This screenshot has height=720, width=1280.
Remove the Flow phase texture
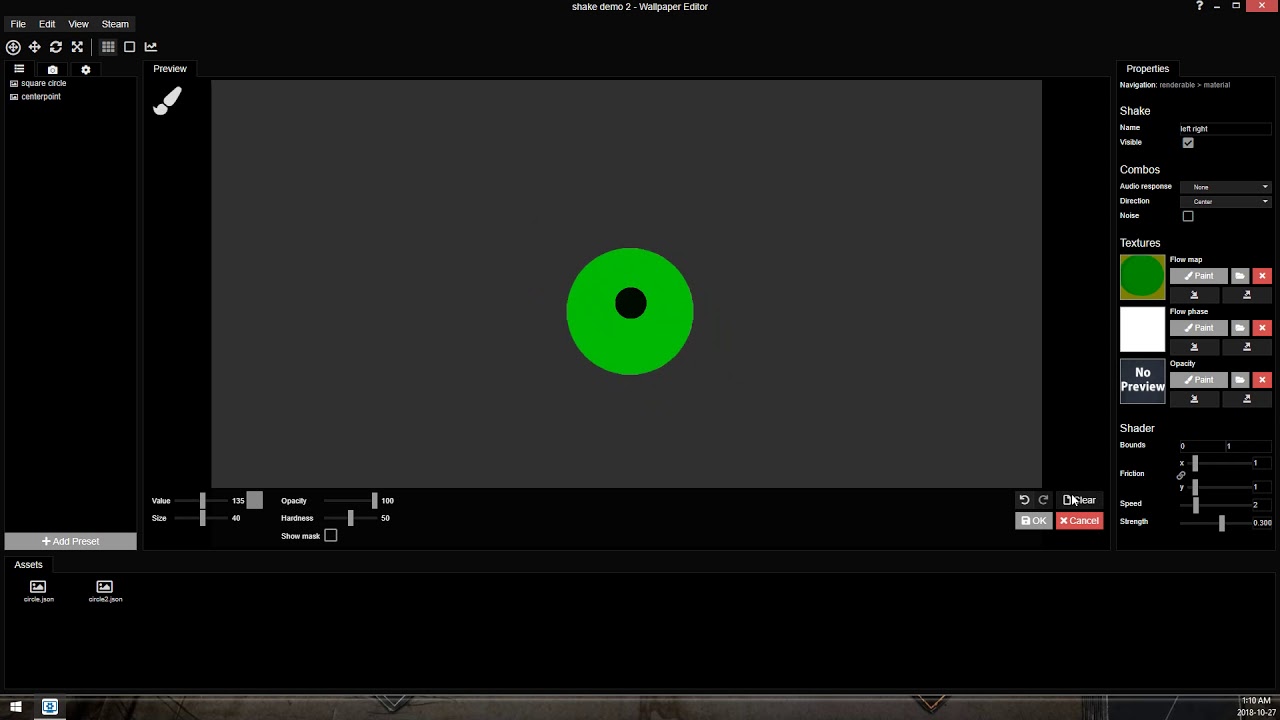pyautogui.click(x=1262, y=328)
